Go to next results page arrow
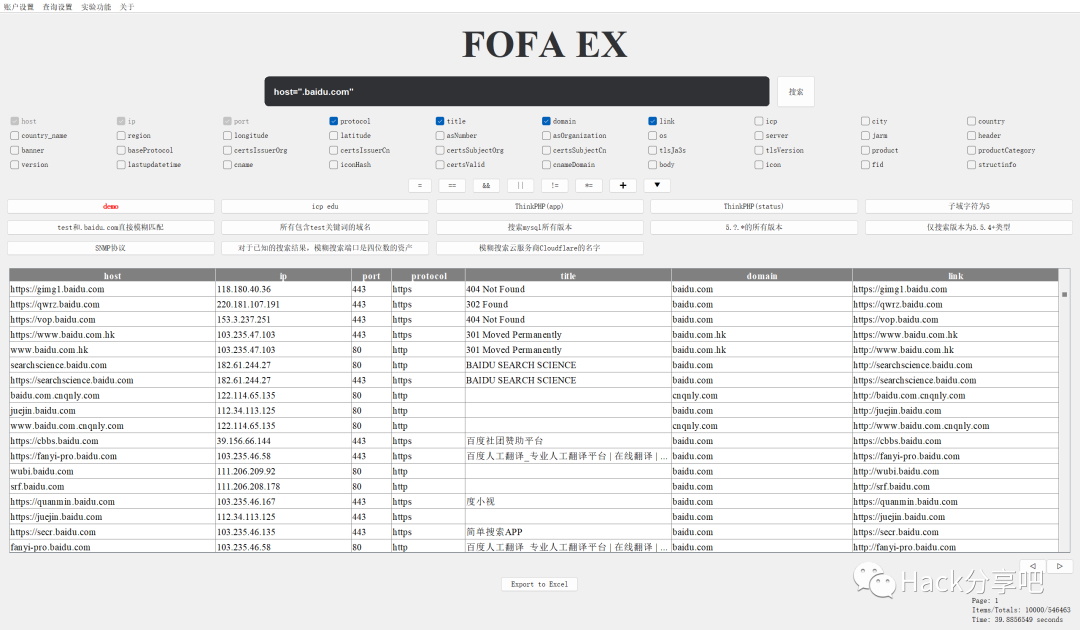 (1059, 566)
